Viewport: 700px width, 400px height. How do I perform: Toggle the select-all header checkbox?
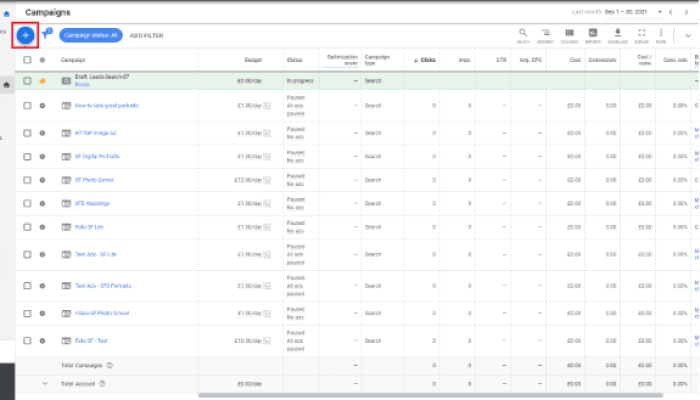point(27,60)
